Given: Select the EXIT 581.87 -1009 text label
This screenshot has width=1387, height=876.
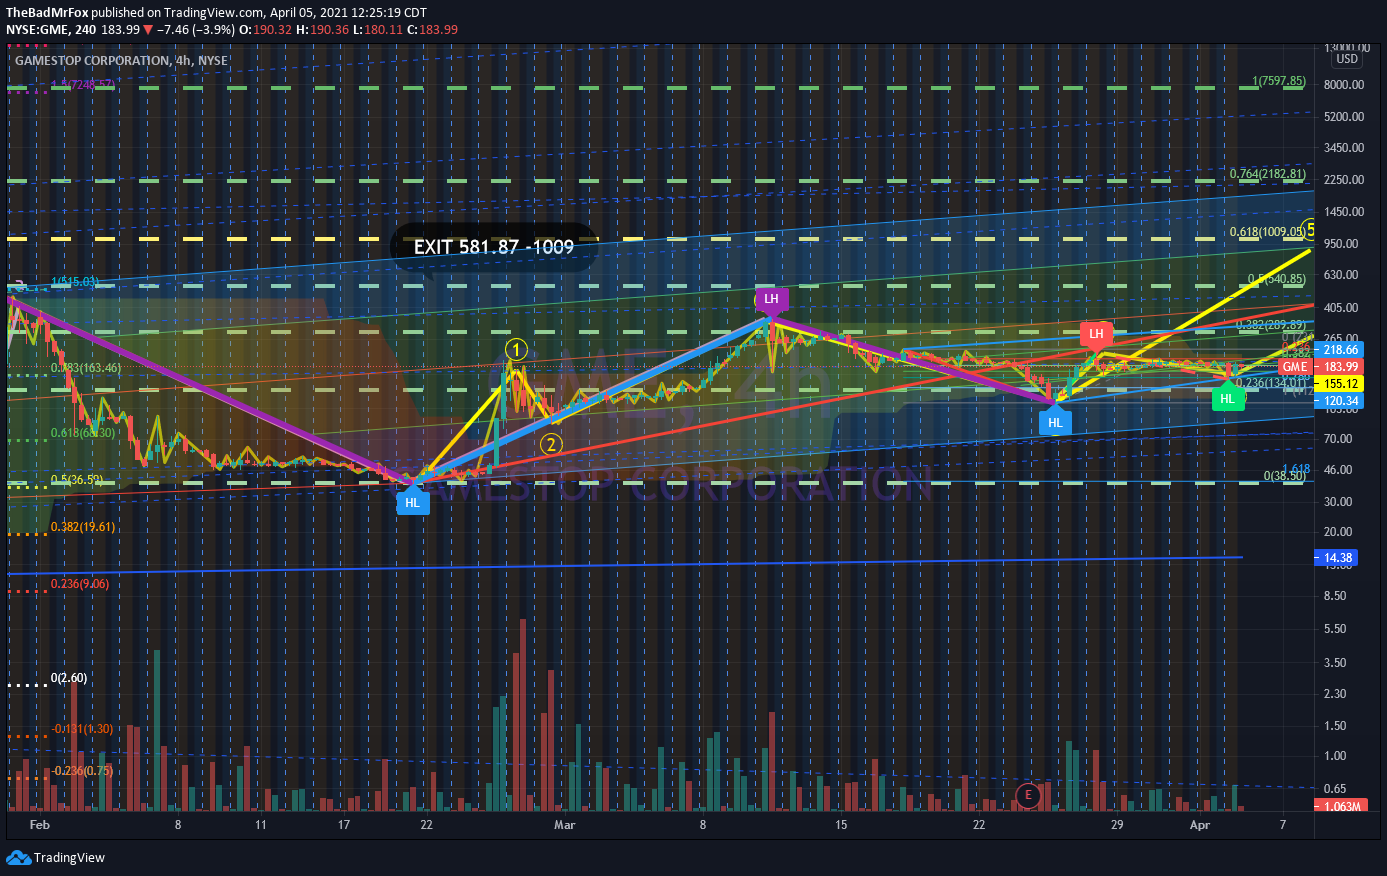Looking at the screenshot, I should 494,247.
